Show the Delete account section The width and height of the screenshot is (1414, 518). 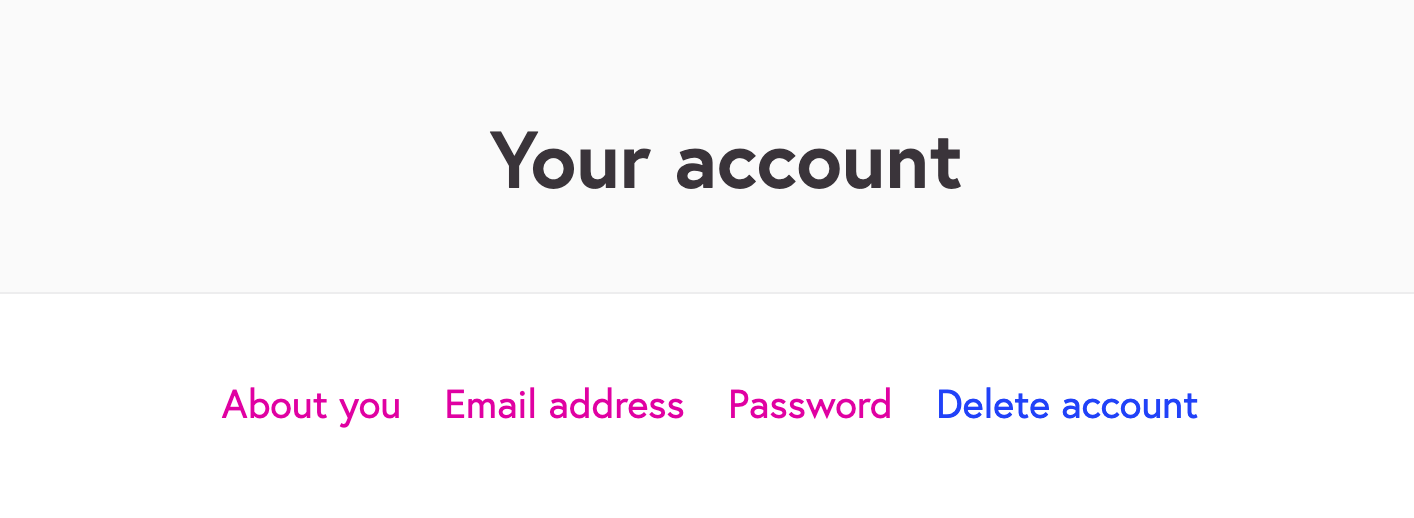tap(1067, 405)
